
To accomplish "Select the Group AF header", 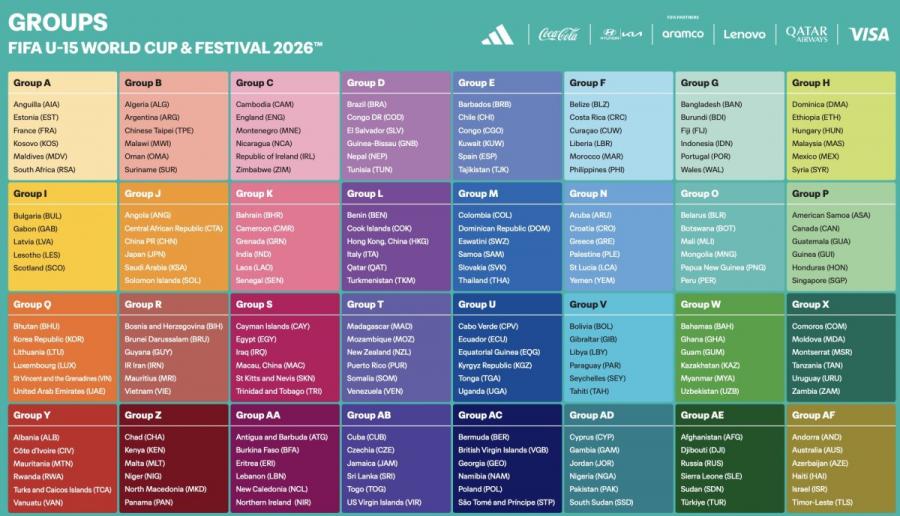I will coord(841,415).
